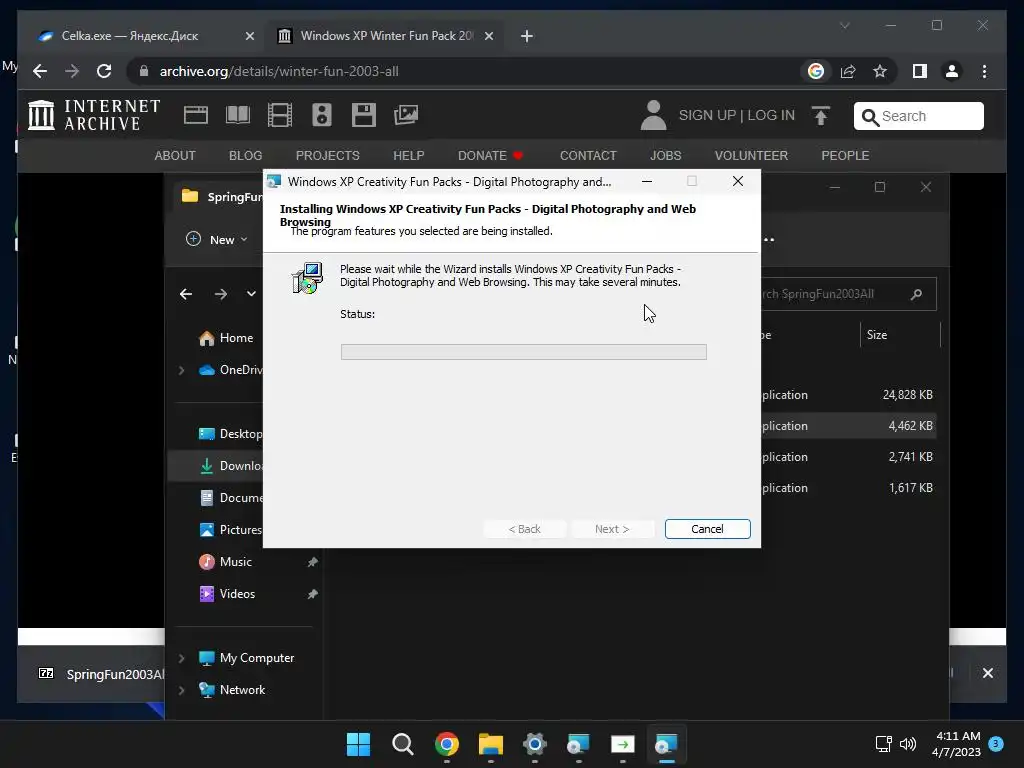Select Home in Explorer sidebar

226,338
